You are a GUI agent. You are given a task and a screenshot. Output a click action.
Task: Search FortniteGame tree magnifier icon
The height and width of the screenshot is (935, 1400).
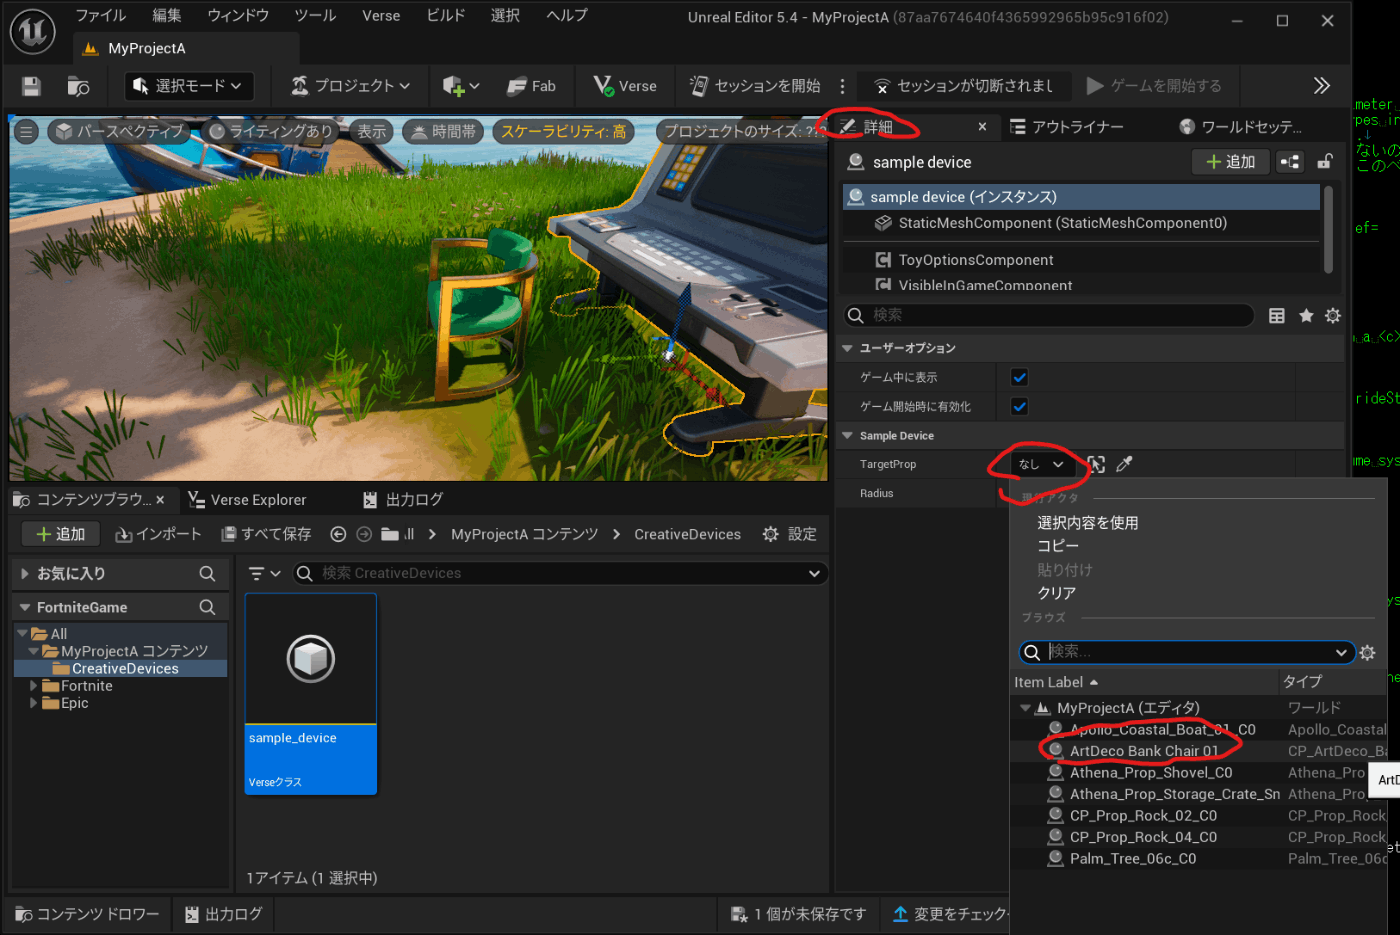[x=207, y=607]
